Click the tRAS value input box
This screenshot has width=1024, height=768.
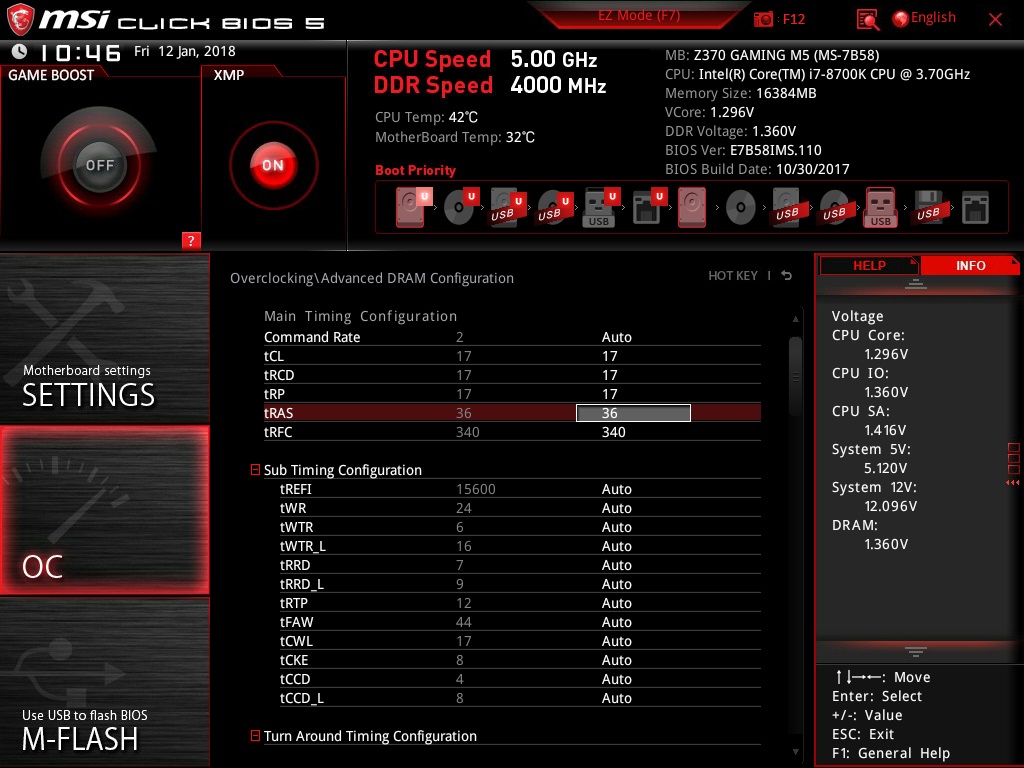633,413
